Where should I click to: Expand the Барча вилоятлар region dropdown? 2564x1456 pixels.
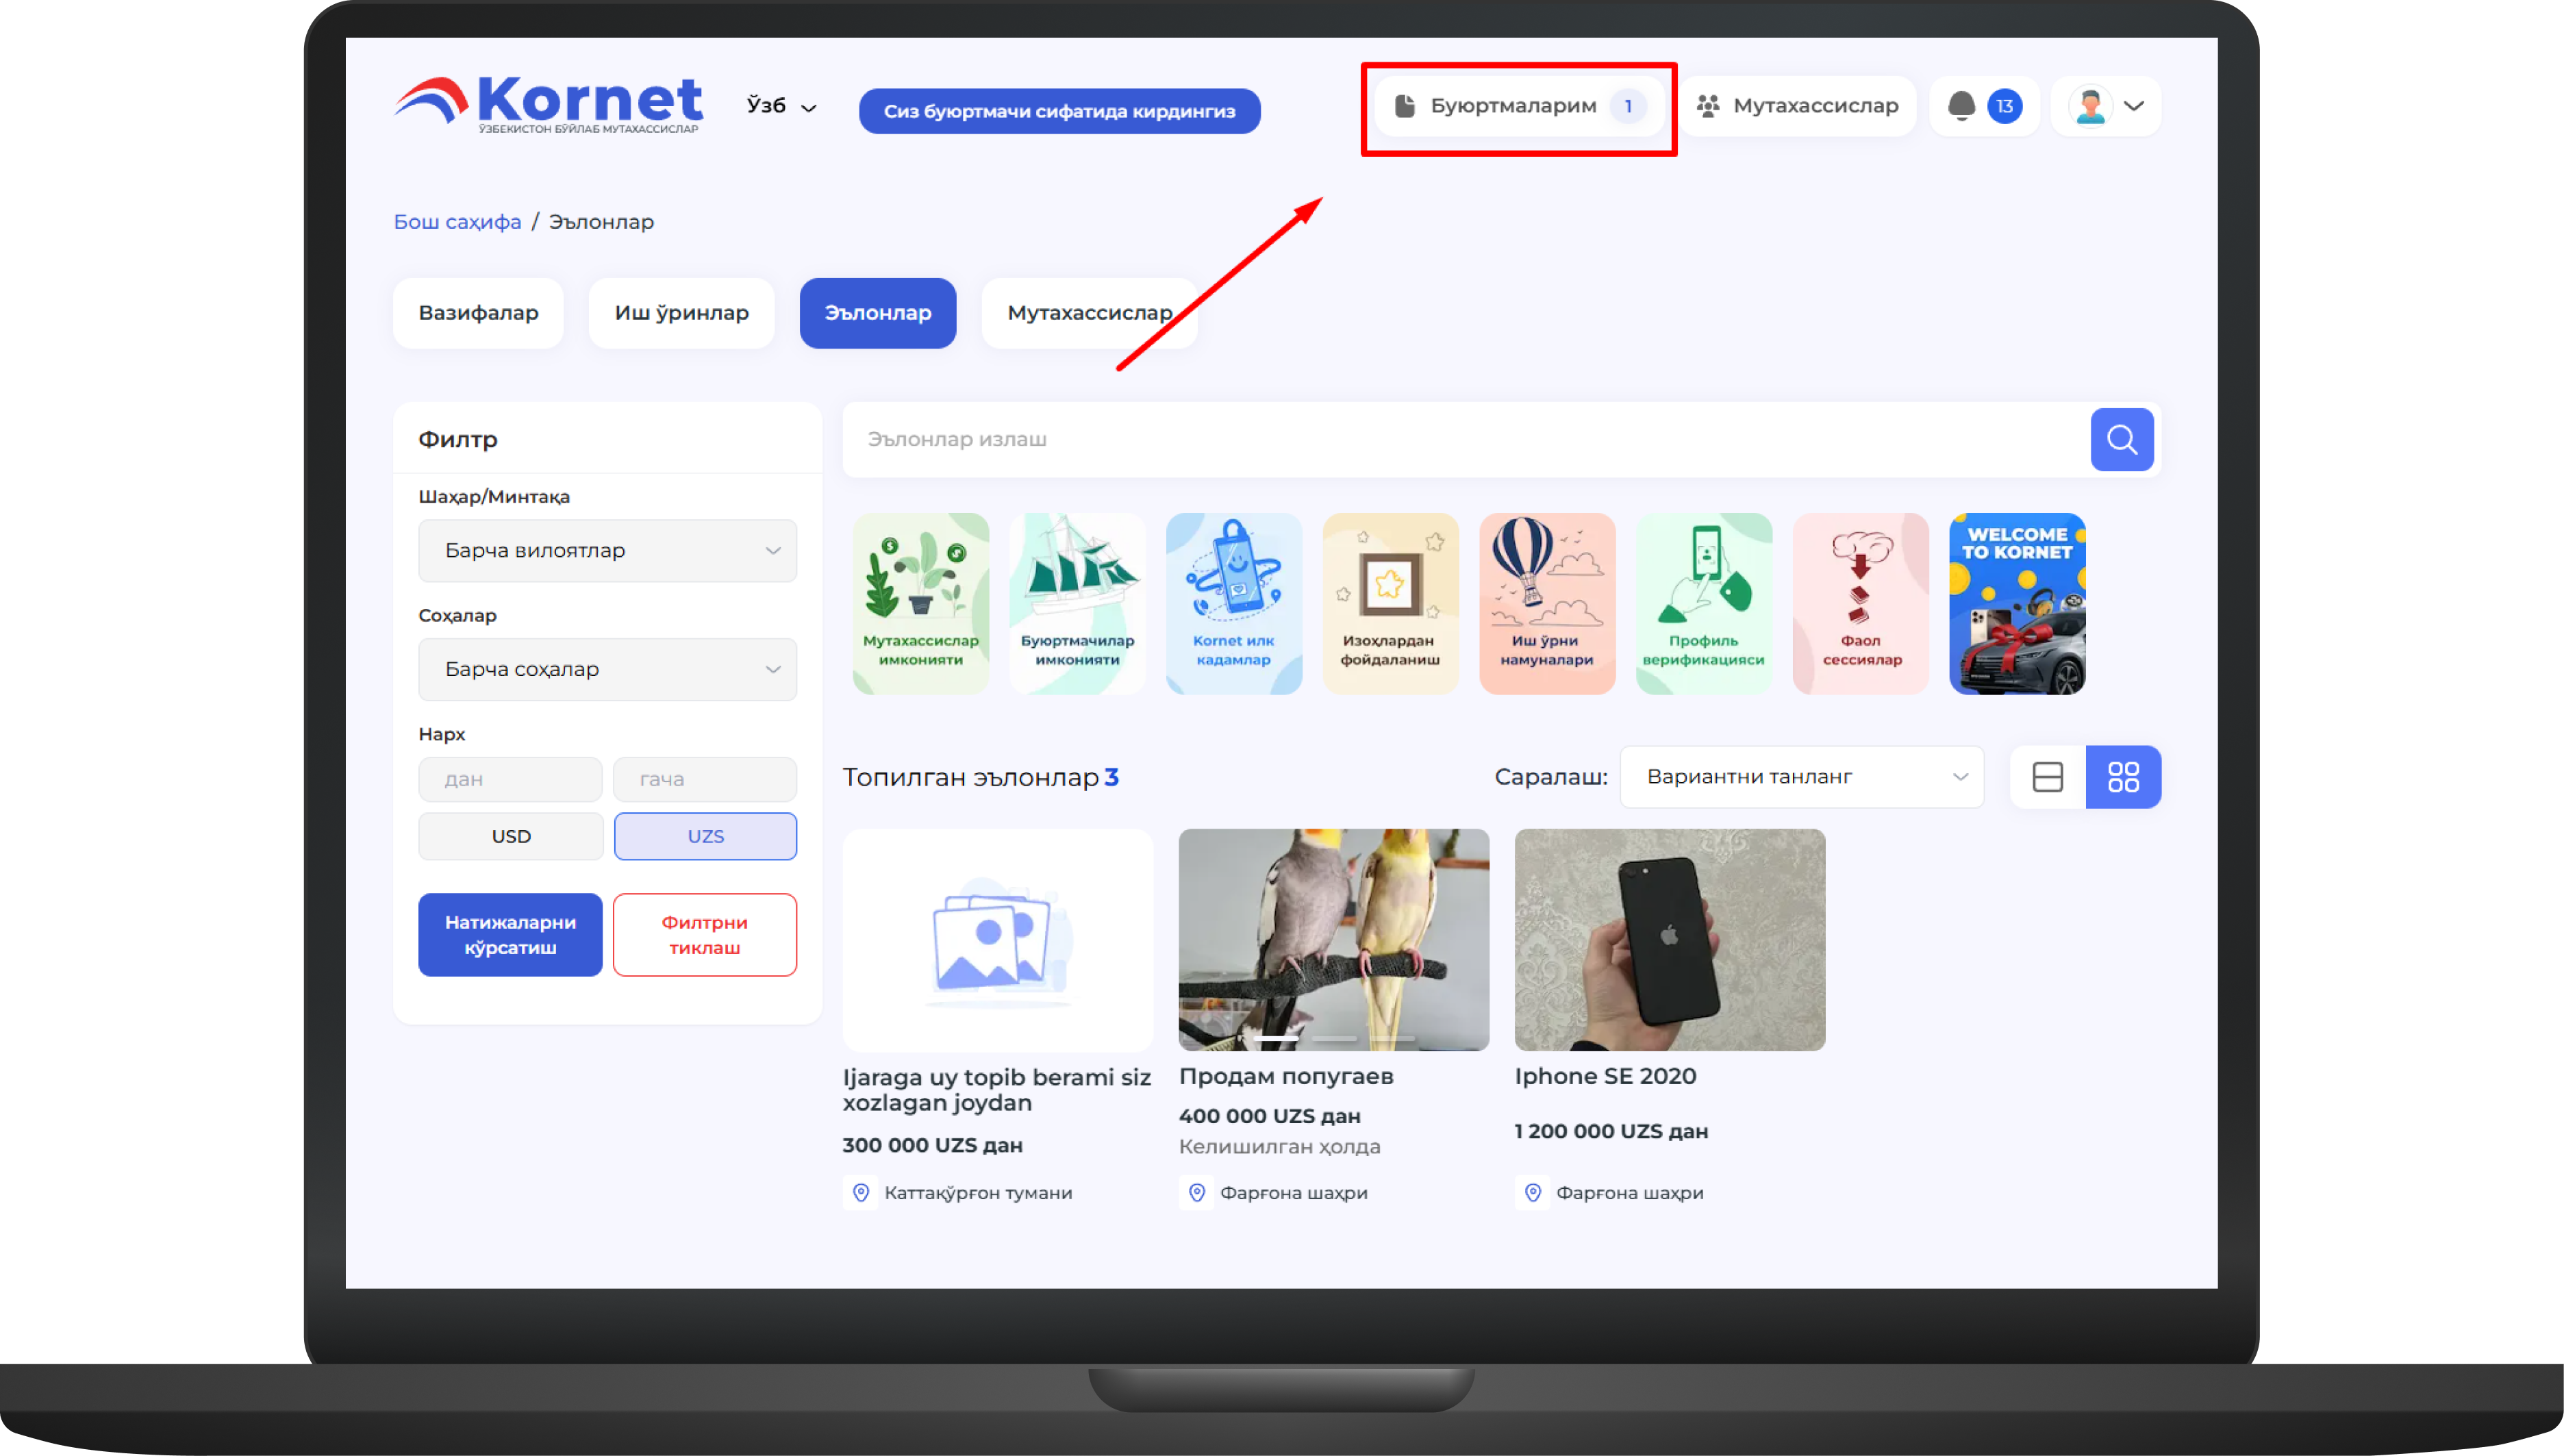click(607, 550)
